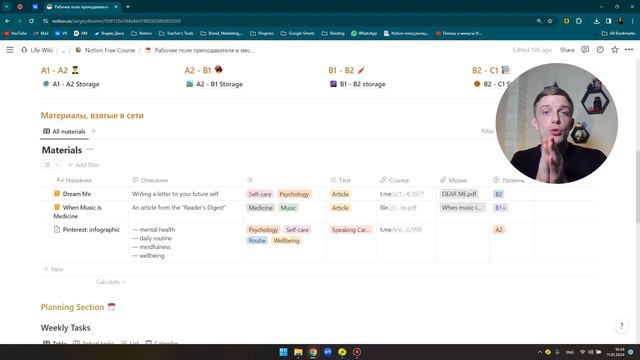640x360 pixels.
Task: Click the B1+ level tag
Action: pos(501,208)
